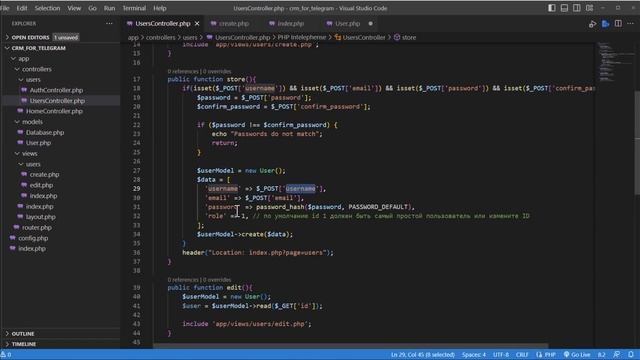Change indentation via Spaces: 4
This screenshot has height=360, width=640.
tap(473, 355)
